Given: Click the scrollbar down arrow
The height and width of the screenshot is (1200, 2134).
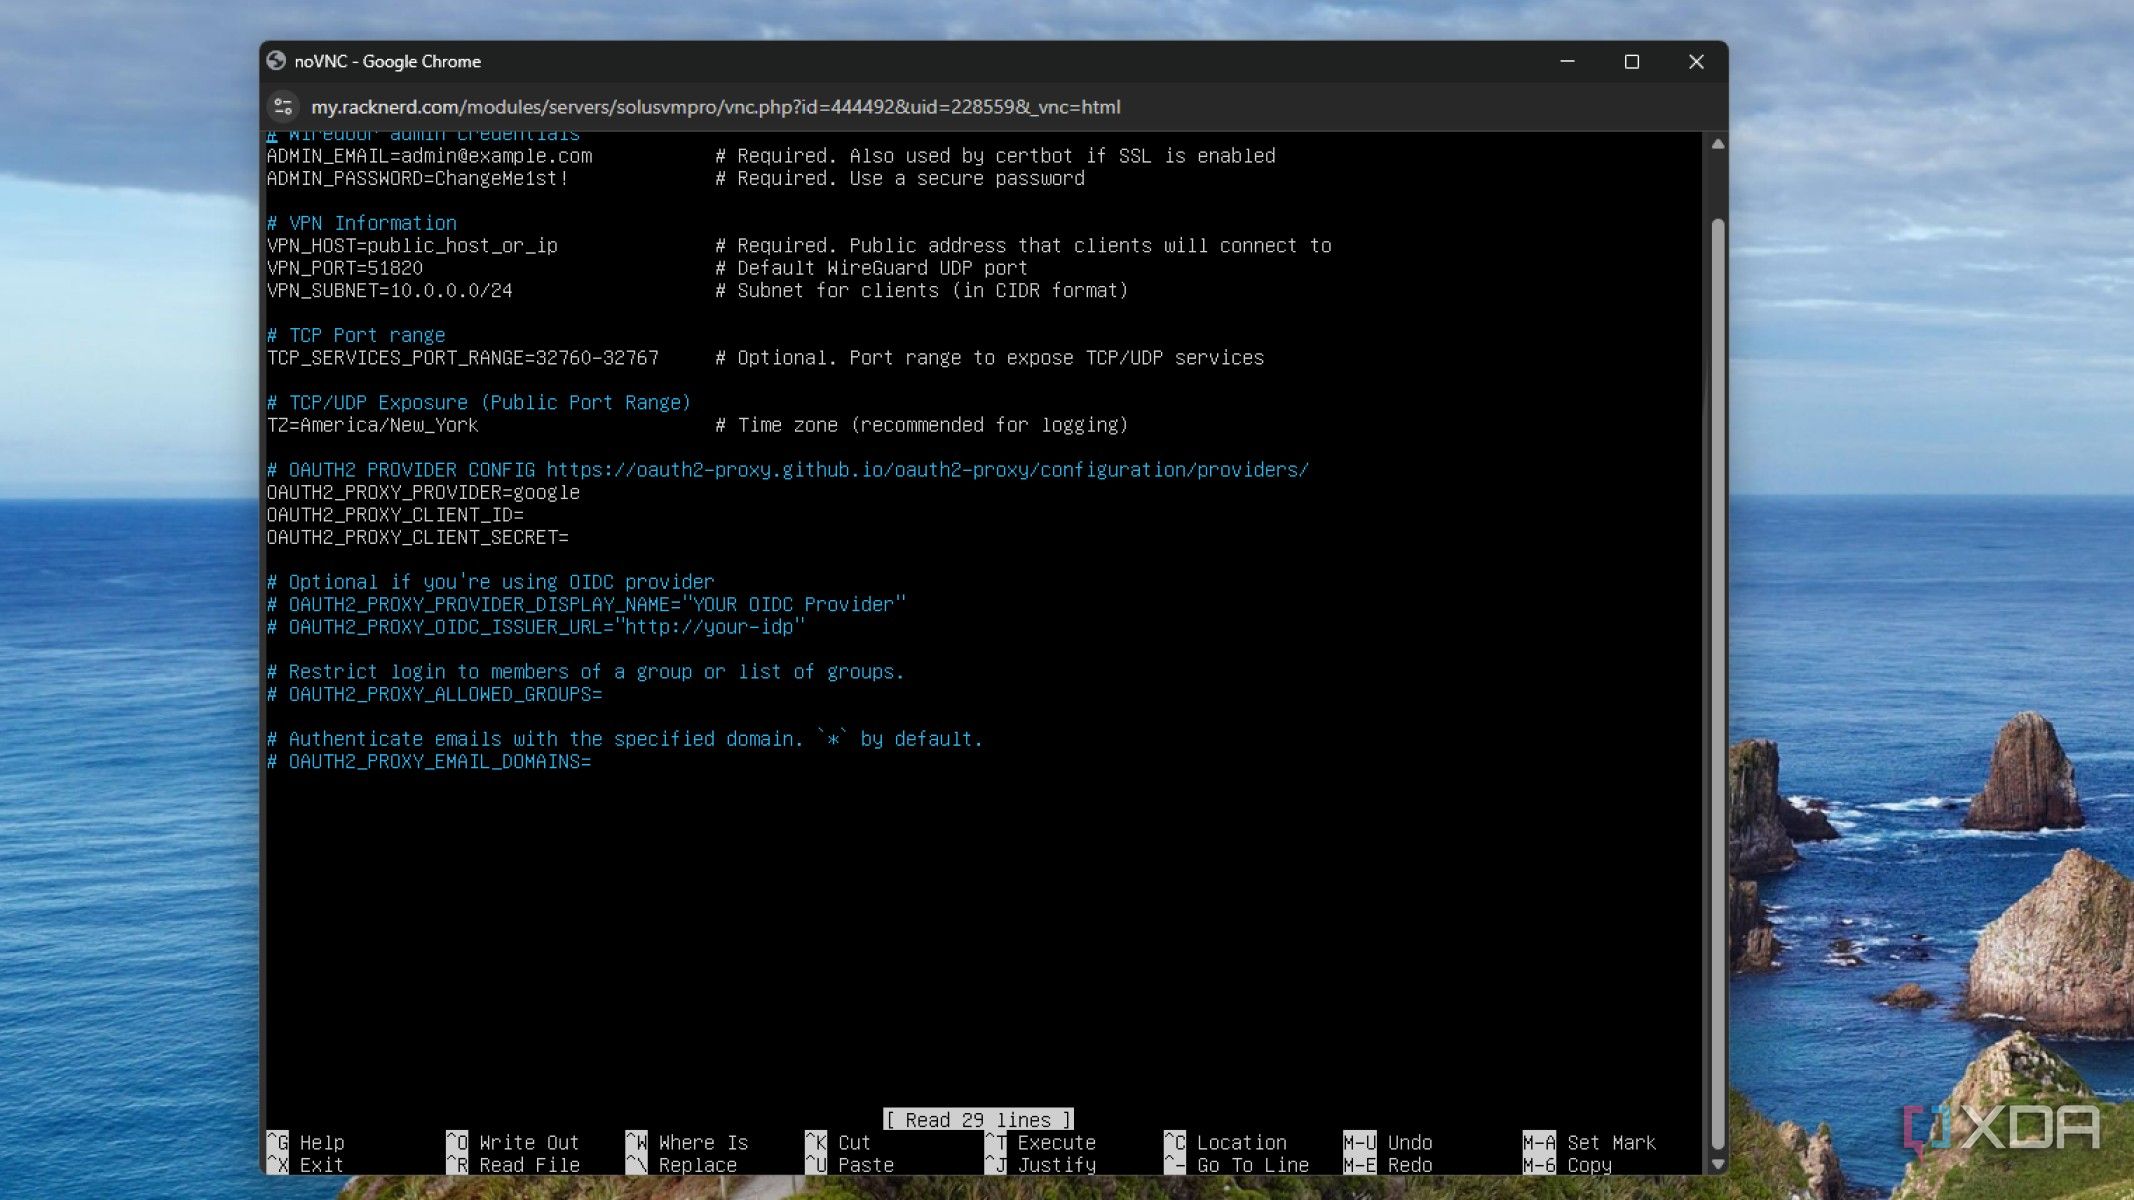Looking at the screenshot, I should pyautogui.click(x=1717, y=1164).
